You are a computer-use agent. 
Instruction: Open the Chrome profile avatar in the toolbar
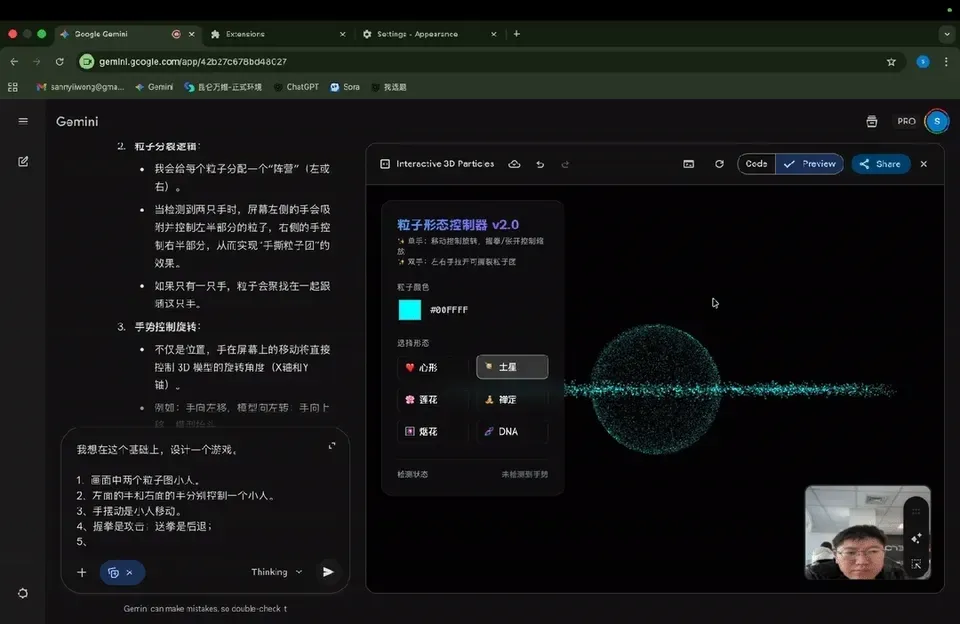[923, 62]
